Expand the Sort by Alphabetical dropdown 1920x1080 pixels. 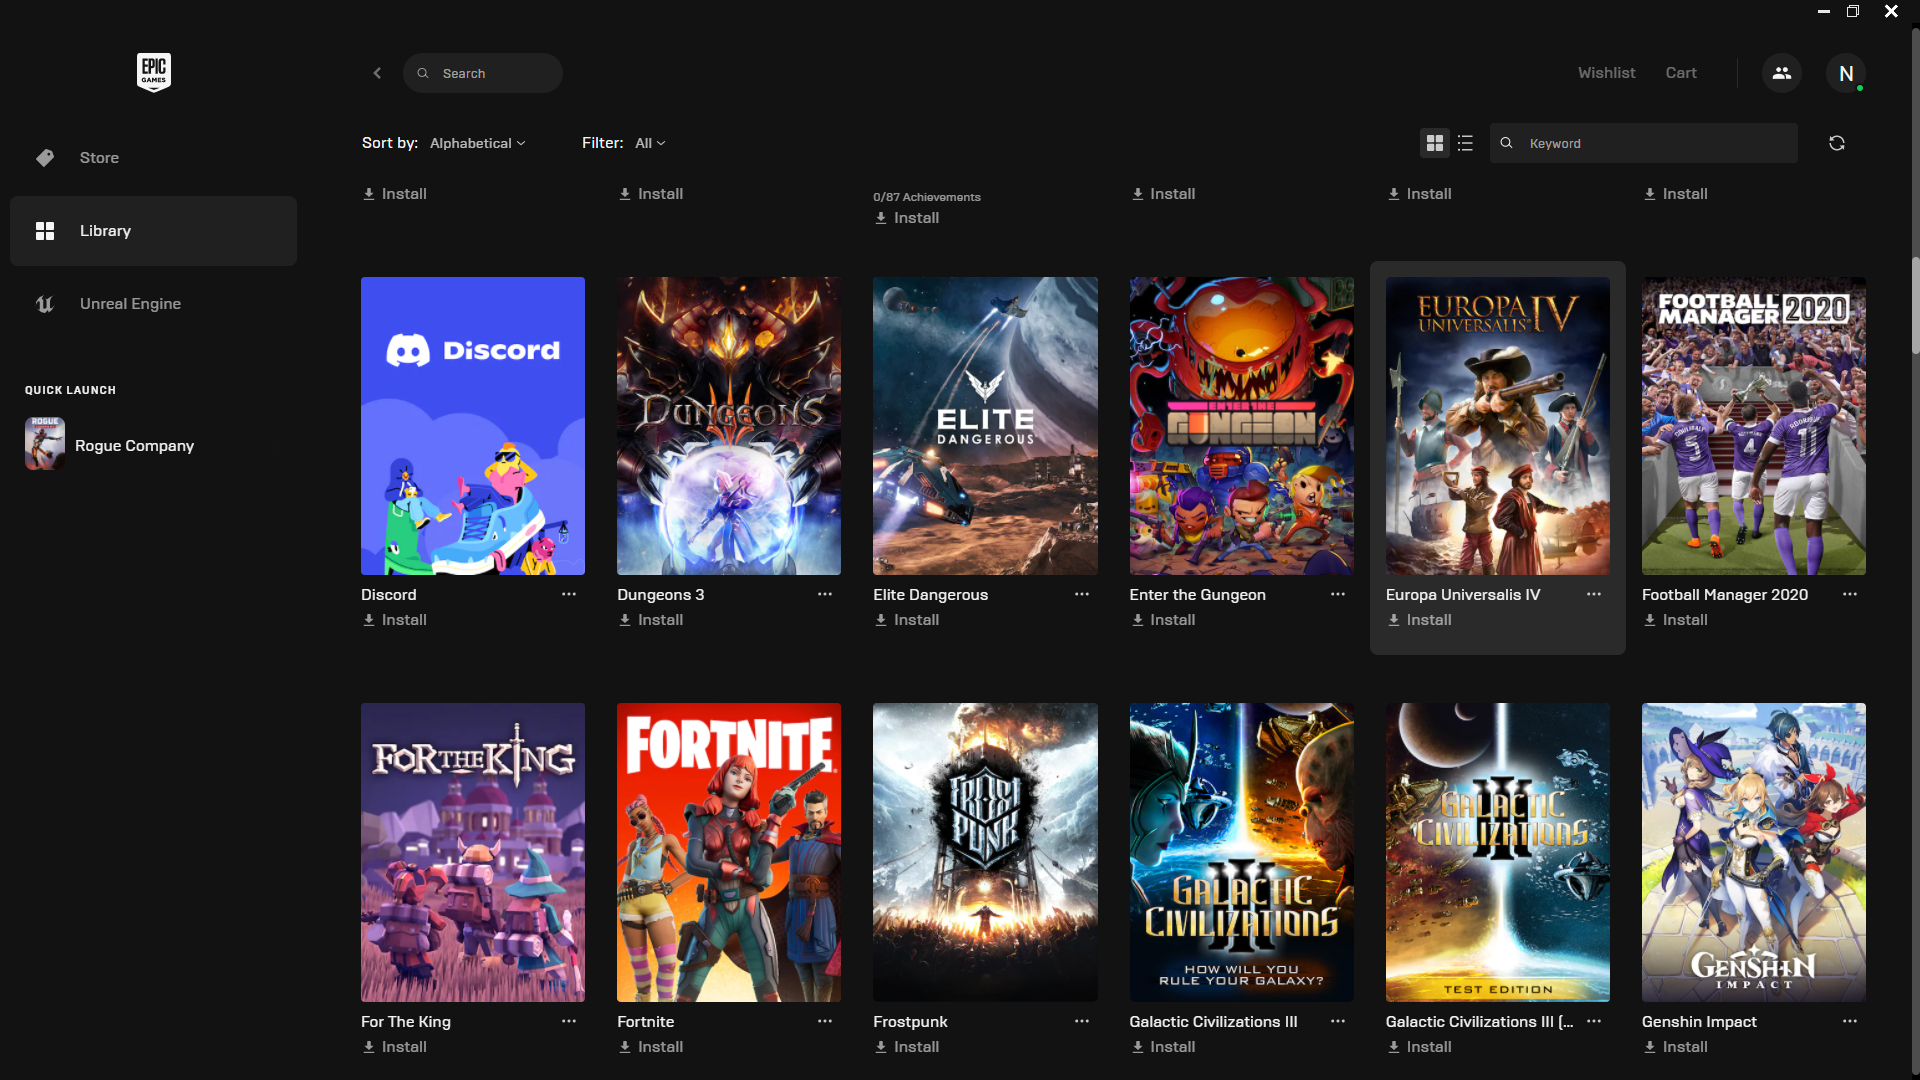tap(477, 143)
